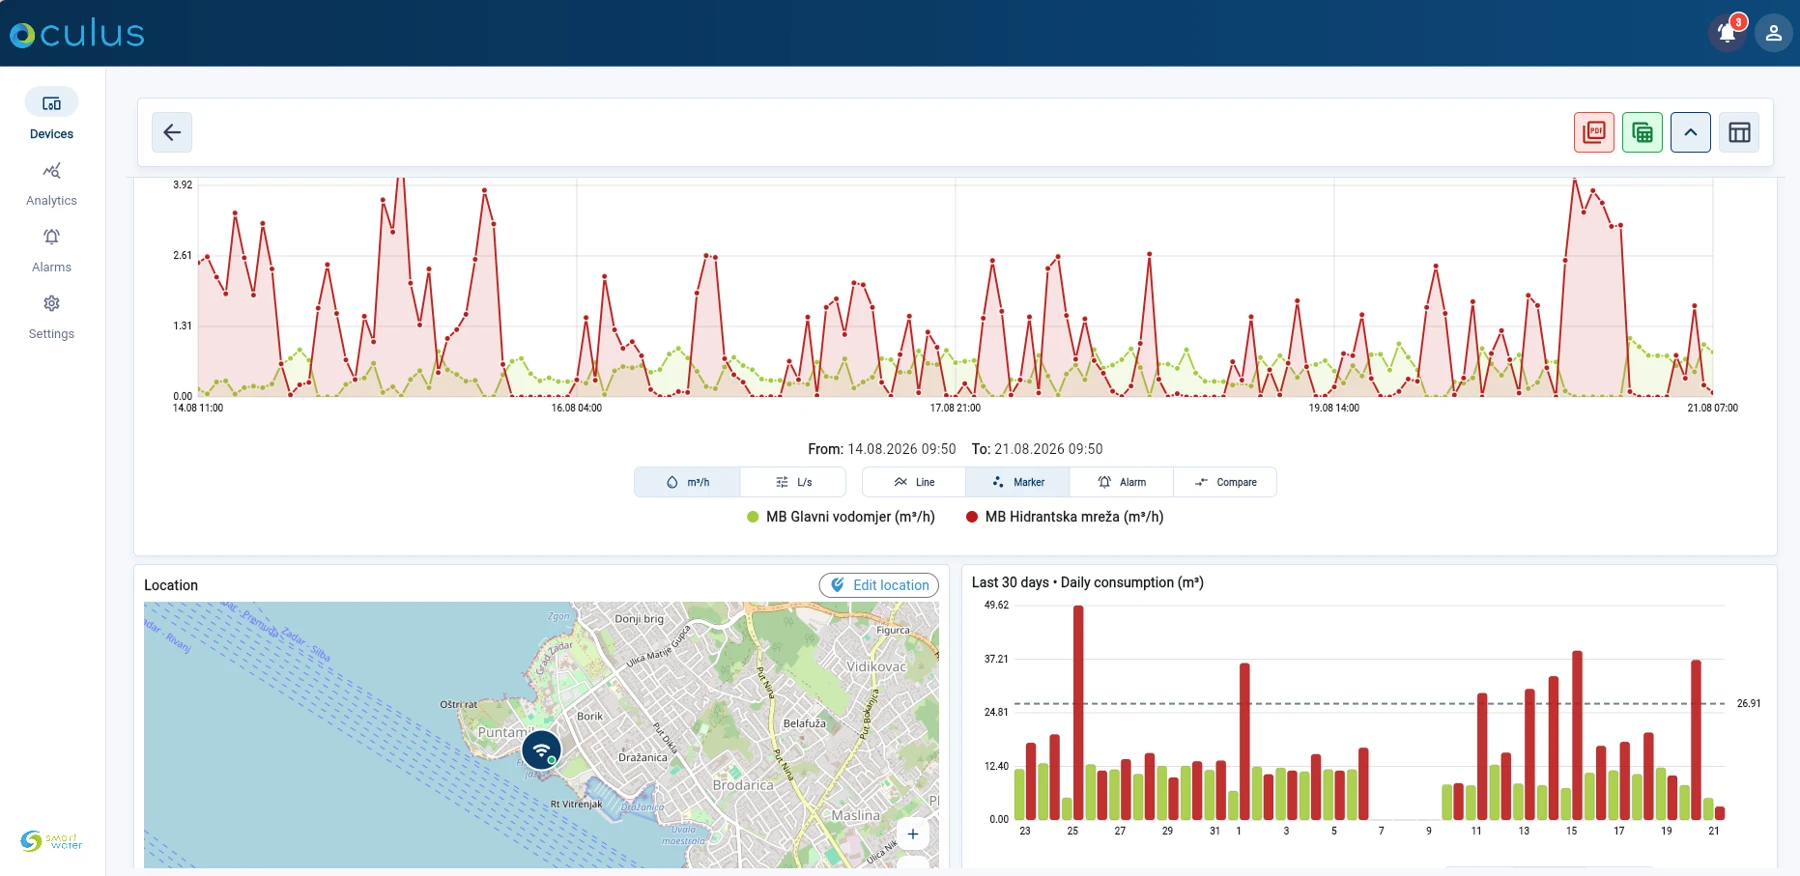Enable Compare mode on chart
The height and width of the screenshot is (876, 1800).
click(1225, 482)
